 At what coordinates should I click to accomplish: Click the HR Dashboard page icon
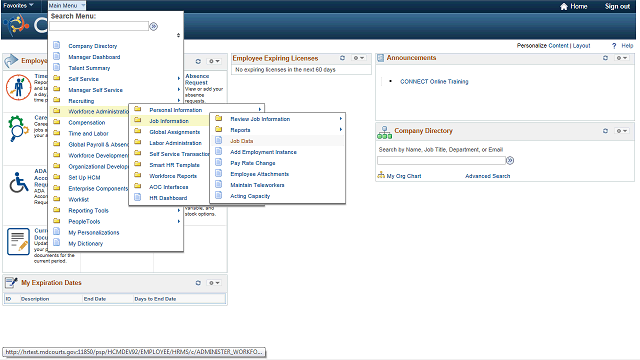[138, 198]
